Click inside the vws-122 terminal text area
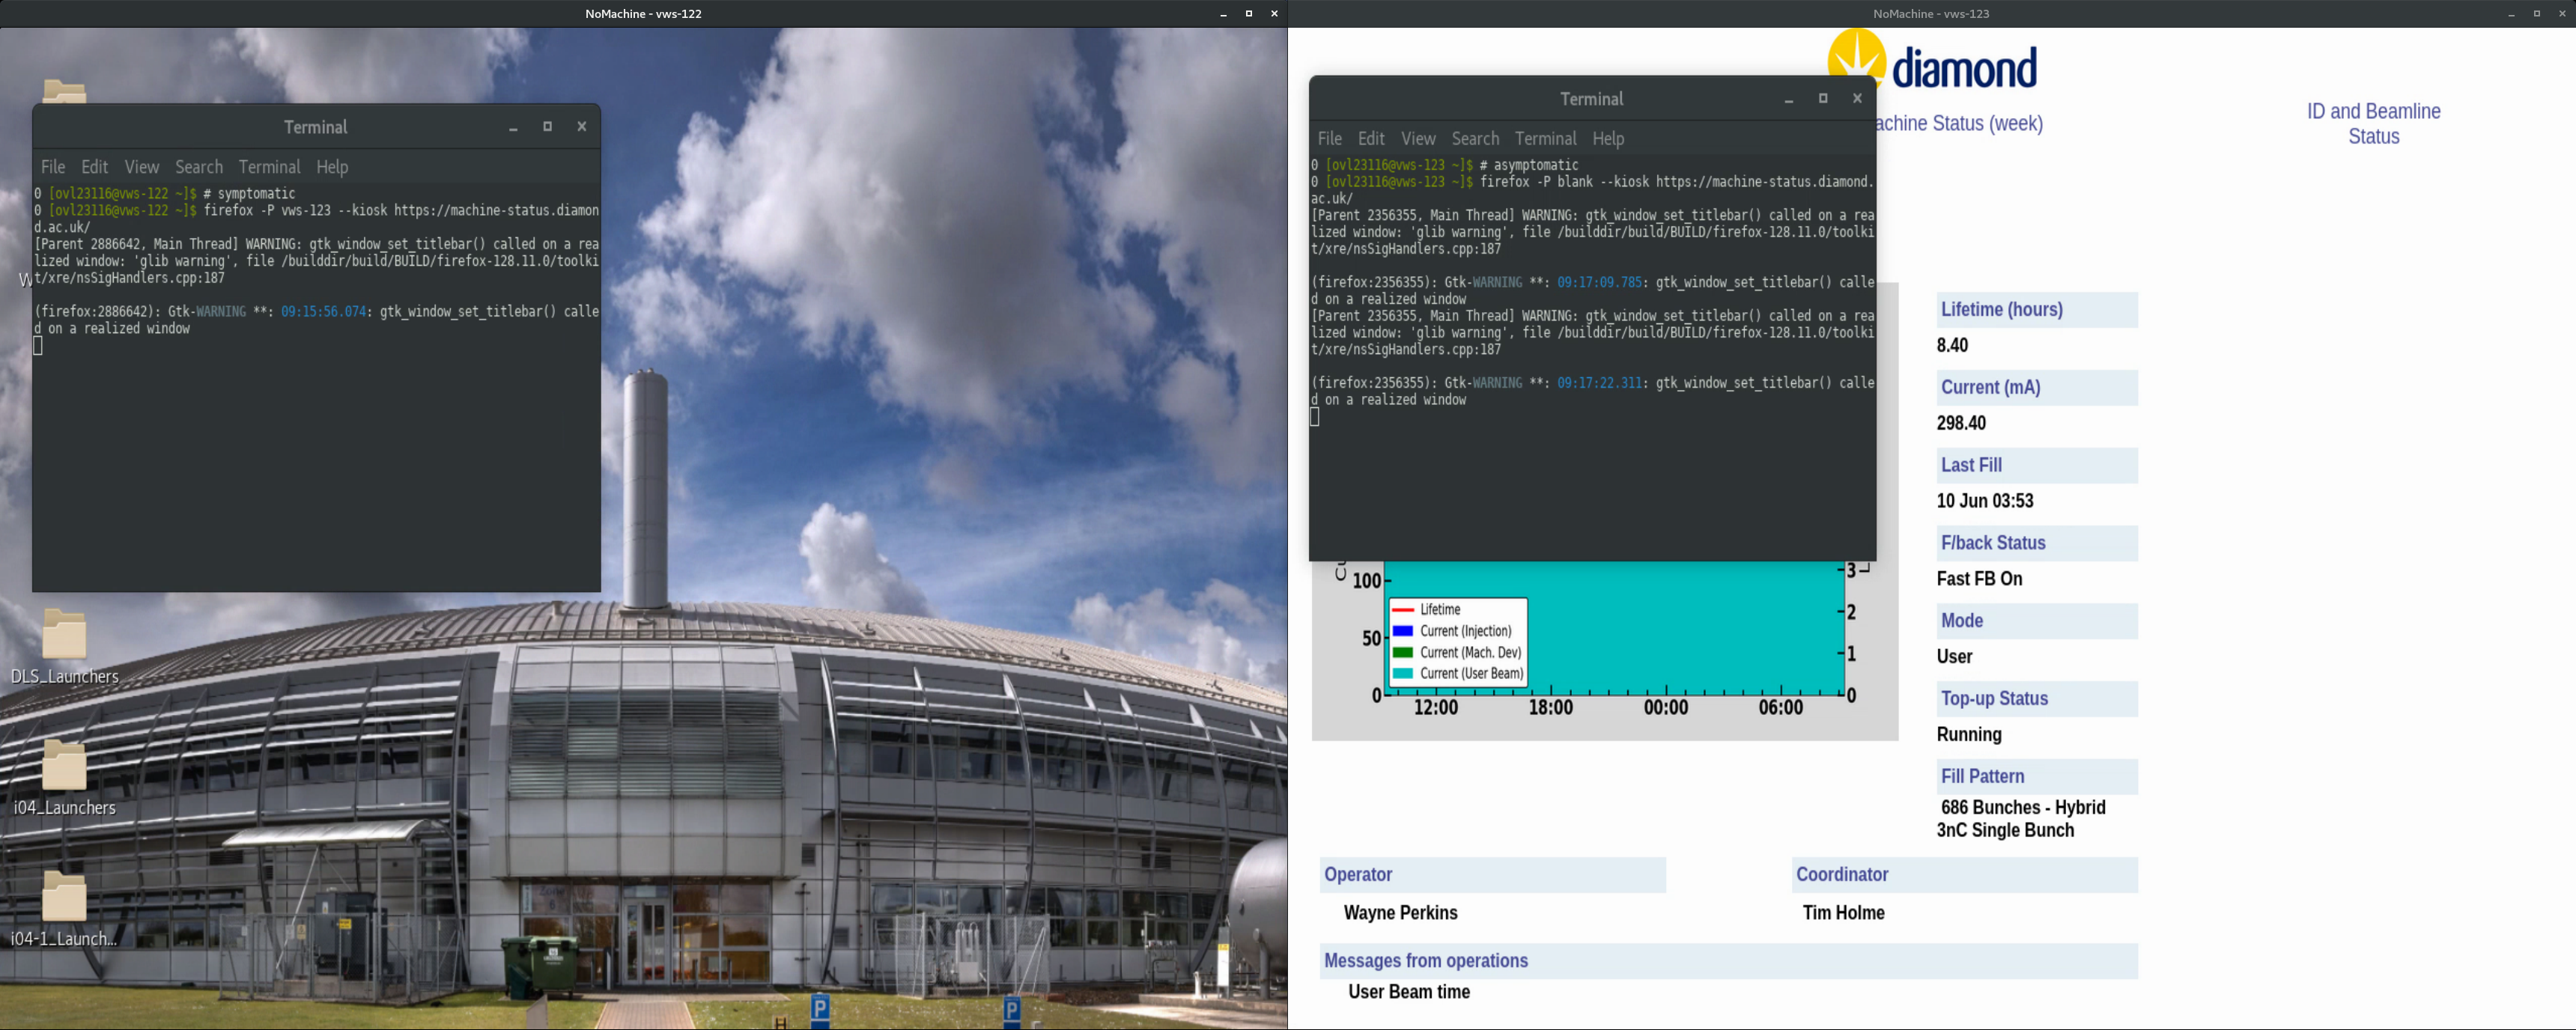Screen dimensions: 2576x1030 316,460
